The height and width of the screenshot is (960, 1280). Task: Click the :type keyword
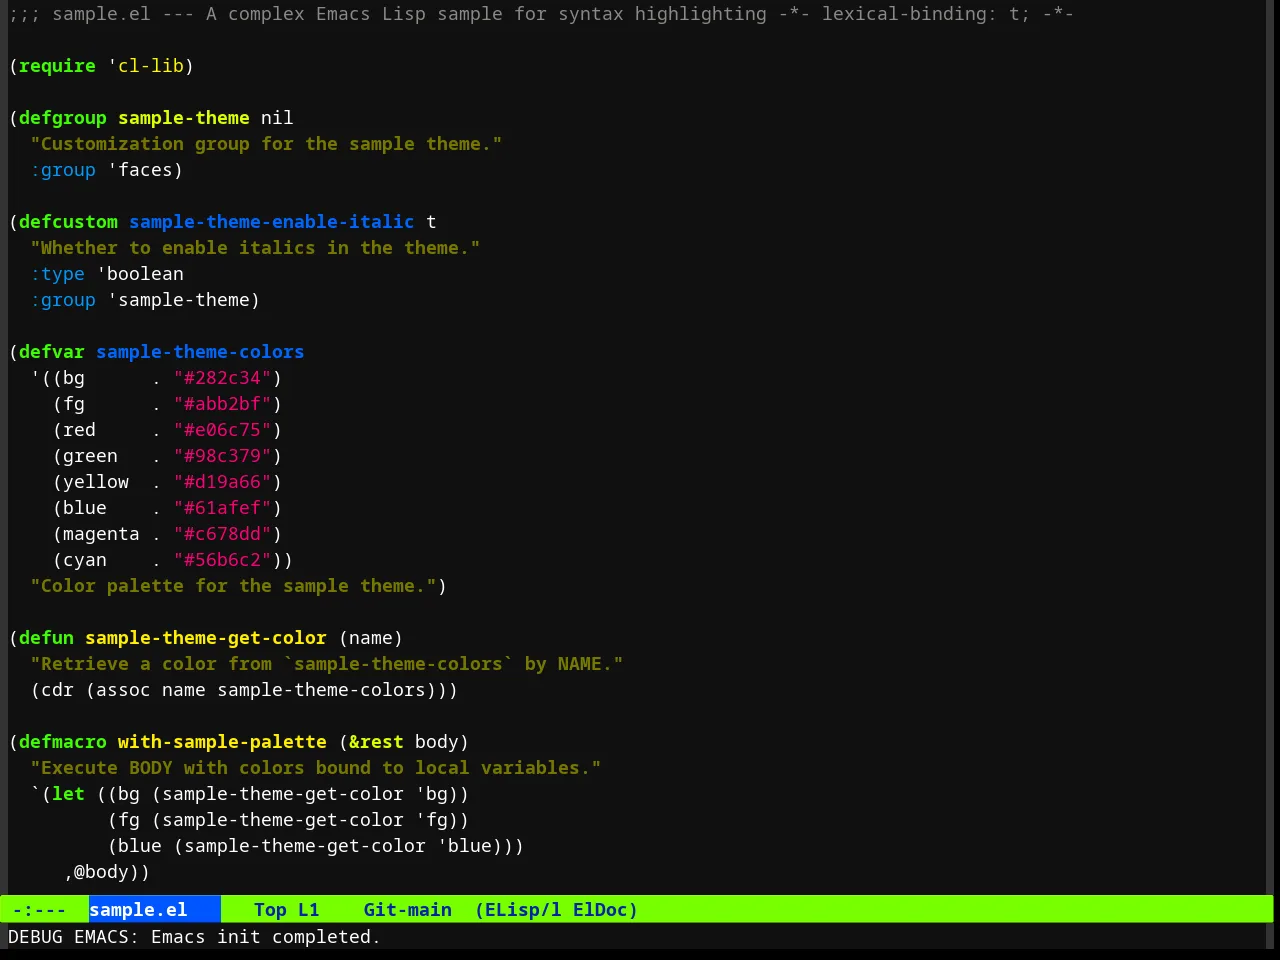pos(57,274)
